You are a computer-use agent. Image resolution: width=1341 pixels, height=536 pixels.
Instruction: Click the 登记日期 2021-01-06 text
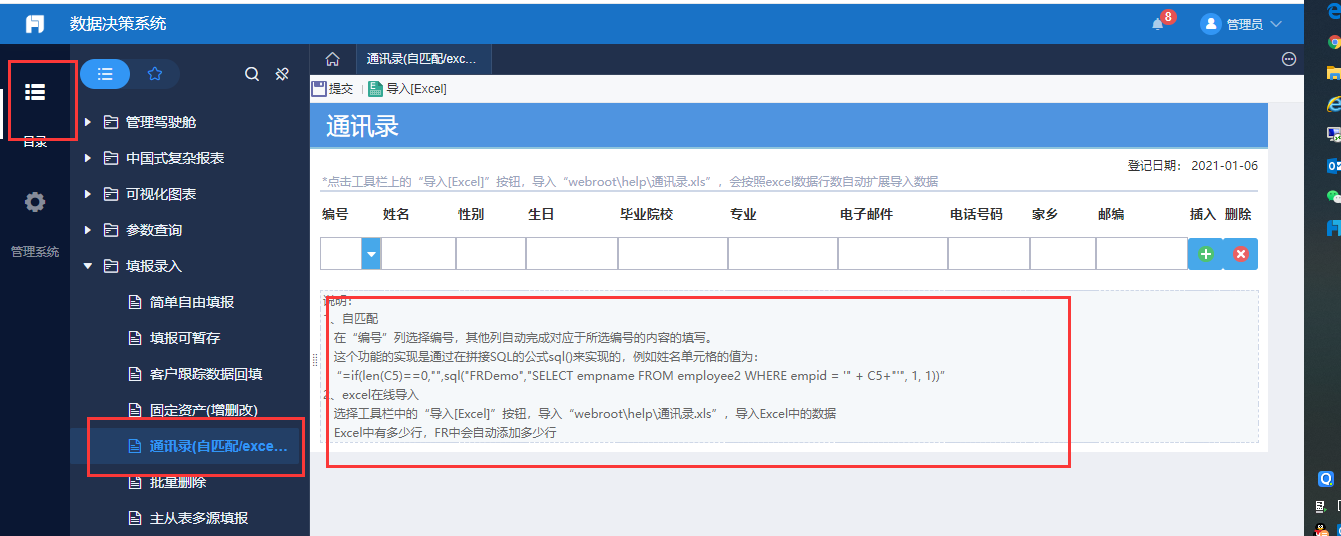[x=1193, y=166]
